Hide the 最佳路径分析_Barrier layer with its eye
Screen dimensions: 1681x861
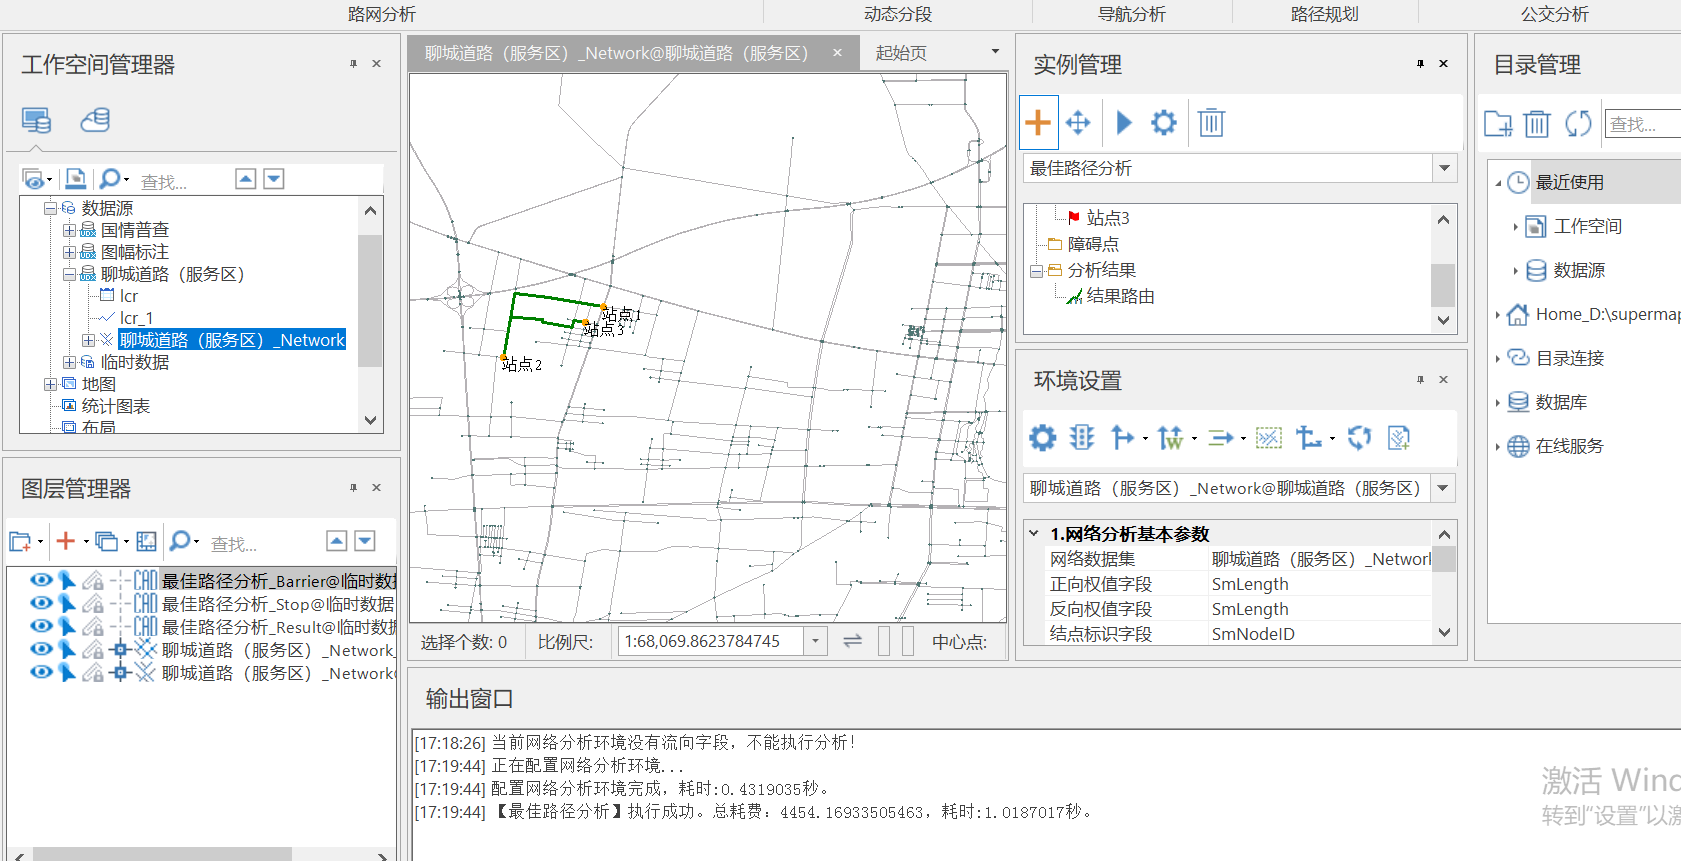coord(41,580)
